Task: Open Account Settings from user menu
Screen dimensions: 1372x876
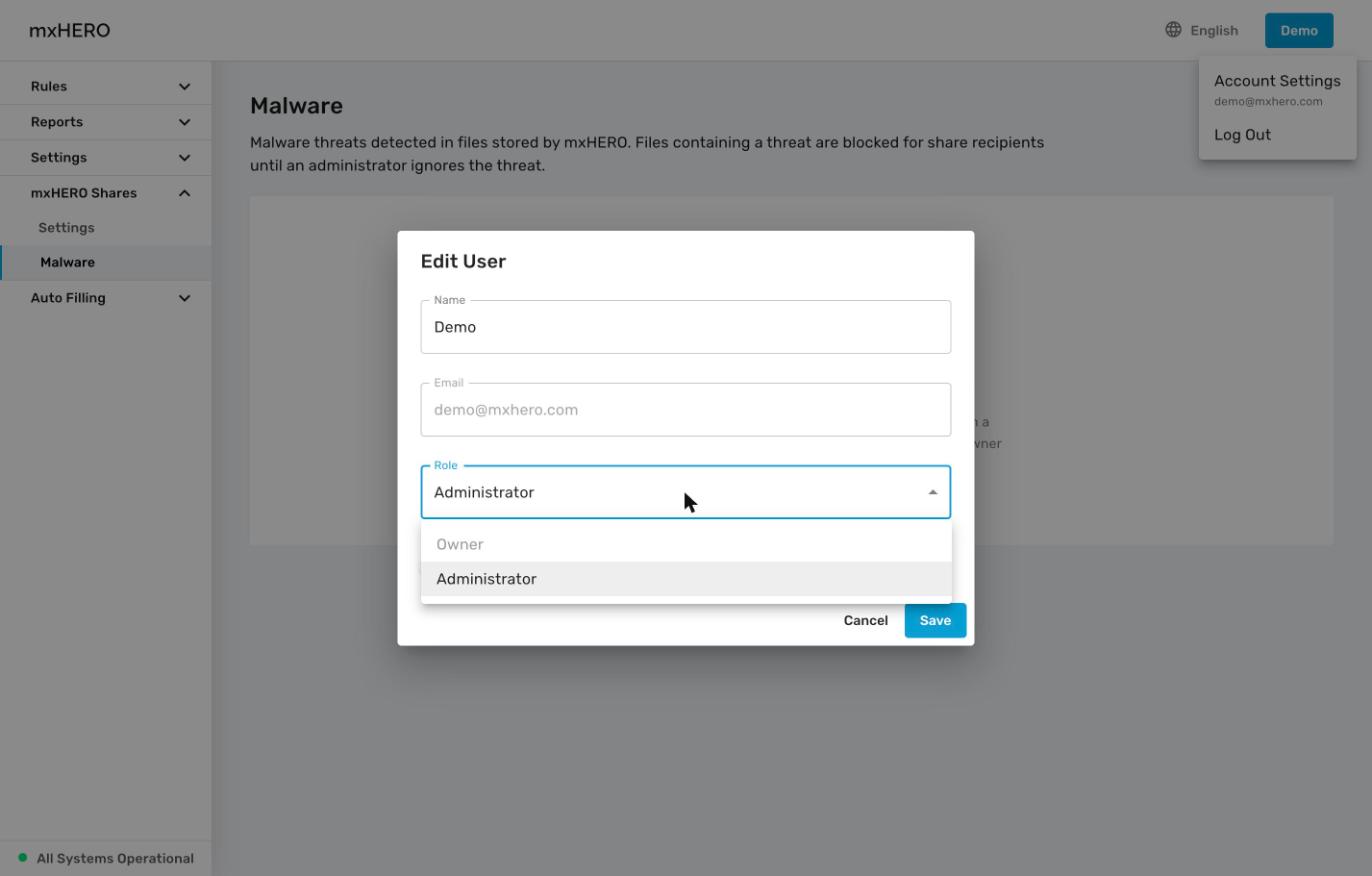Action: (x=1277, y=81)
